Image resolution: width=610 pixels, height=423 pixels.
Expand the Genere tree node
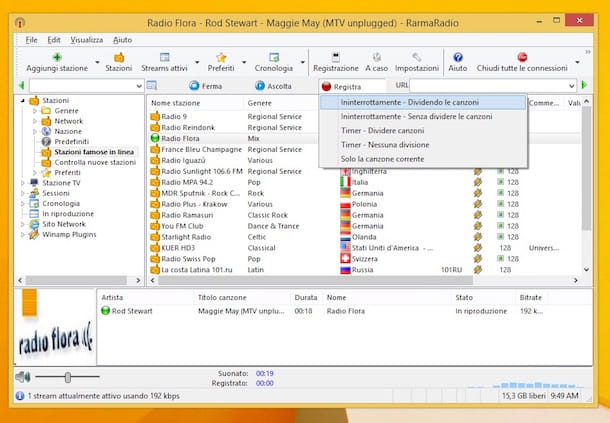click(35, 111)
